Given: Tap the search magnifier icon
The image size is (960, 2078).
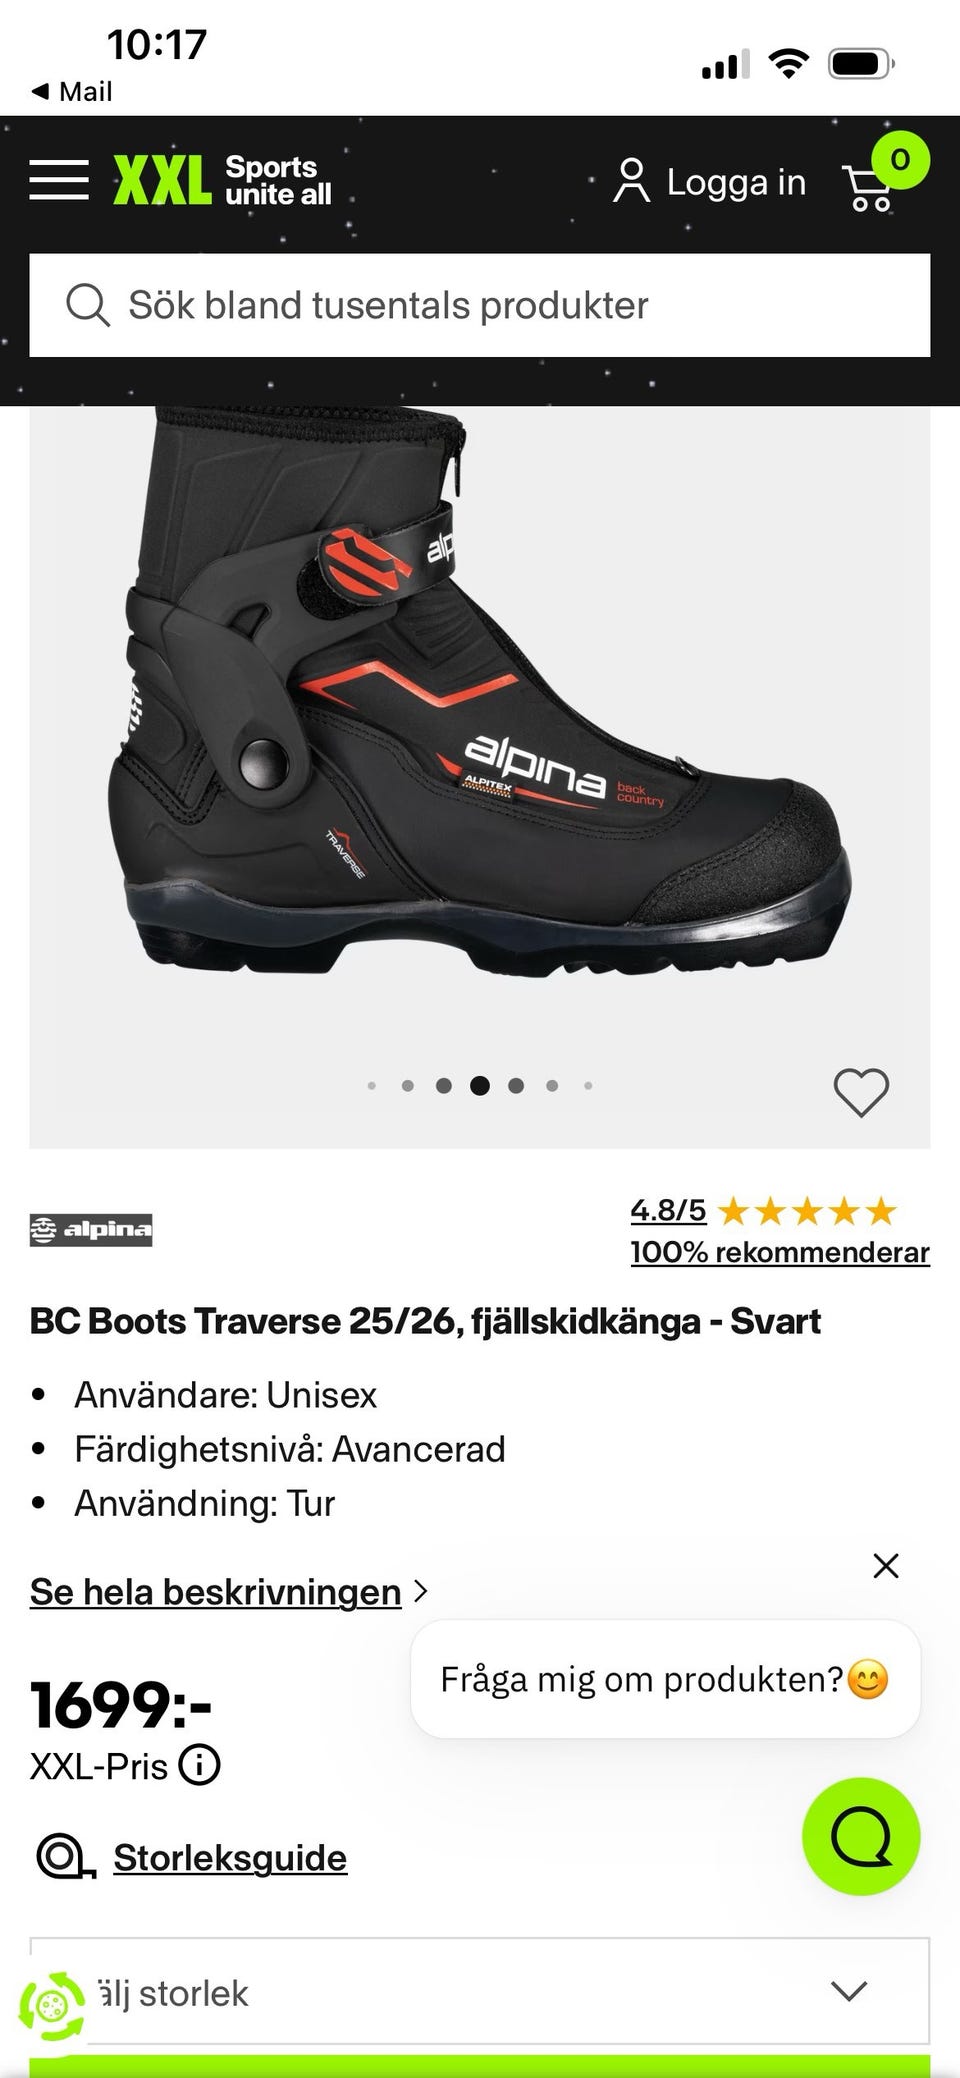Looking at the screenshot, I should [88, 305].
